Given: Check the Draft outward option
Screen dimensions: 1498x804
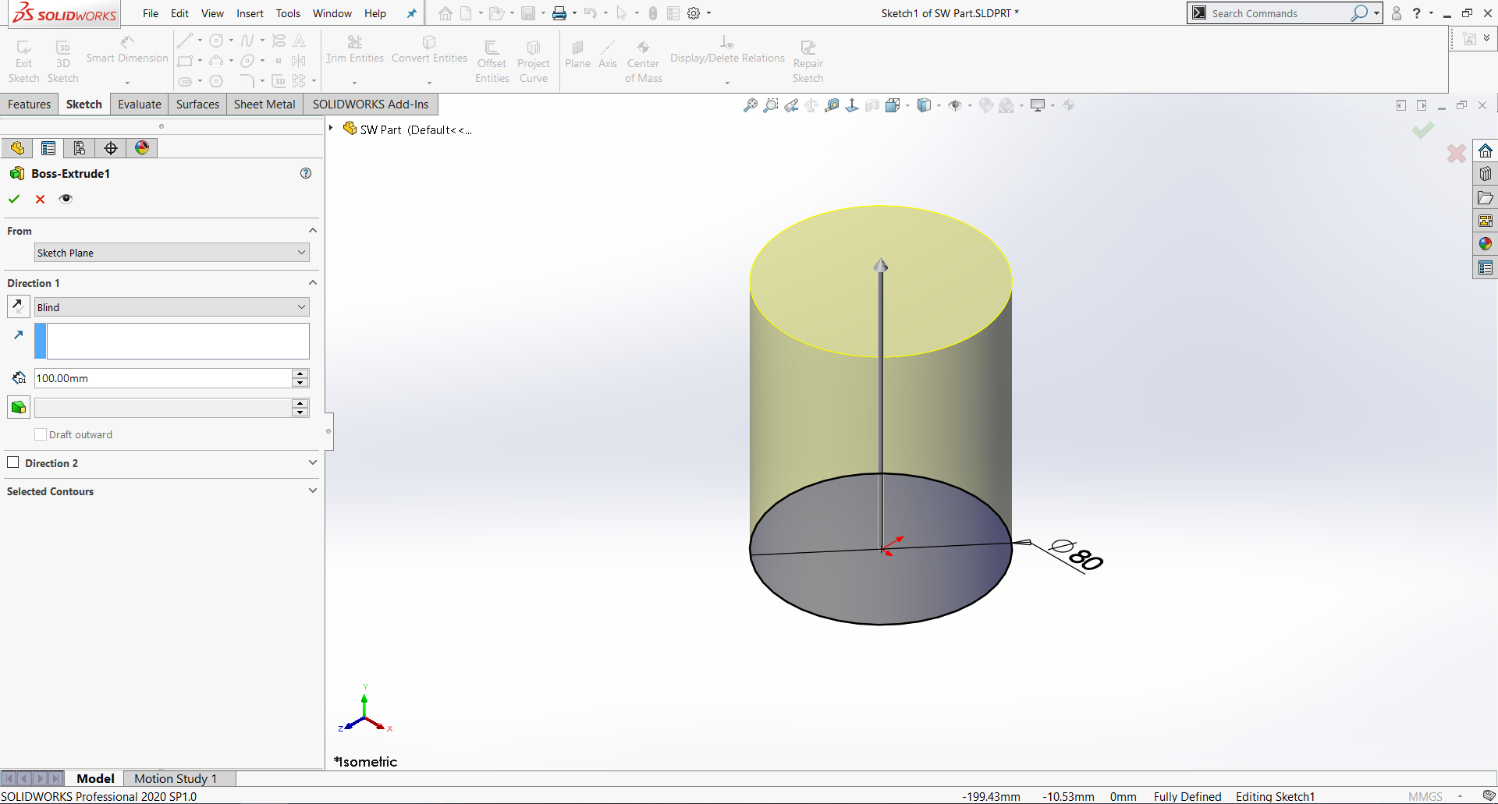Looking at the screenshot, I should 40,434.
